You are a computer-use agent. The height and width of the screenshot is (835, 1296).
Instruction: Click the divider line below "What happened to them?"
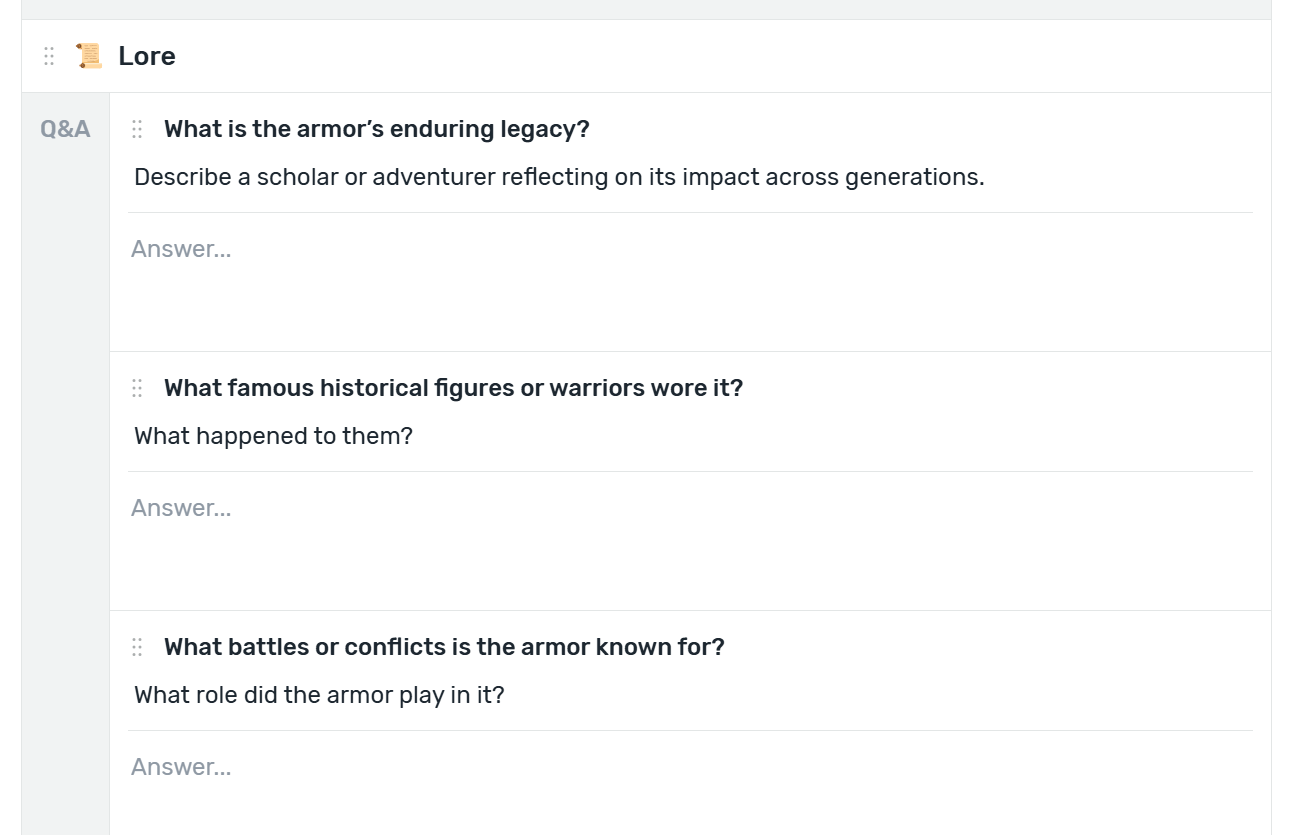click(x=690, y=471)
